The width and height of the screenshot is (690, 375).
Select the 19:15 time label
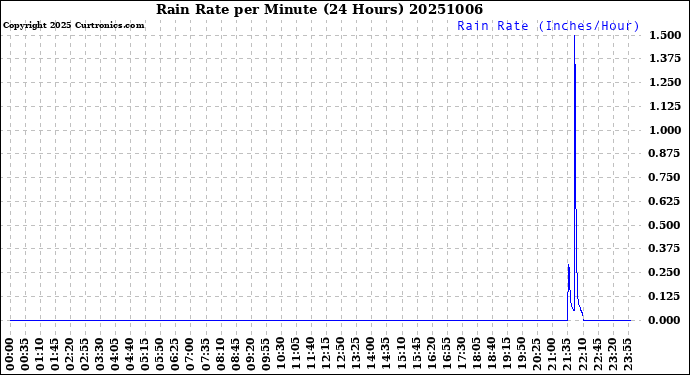[x=507, y=355]
